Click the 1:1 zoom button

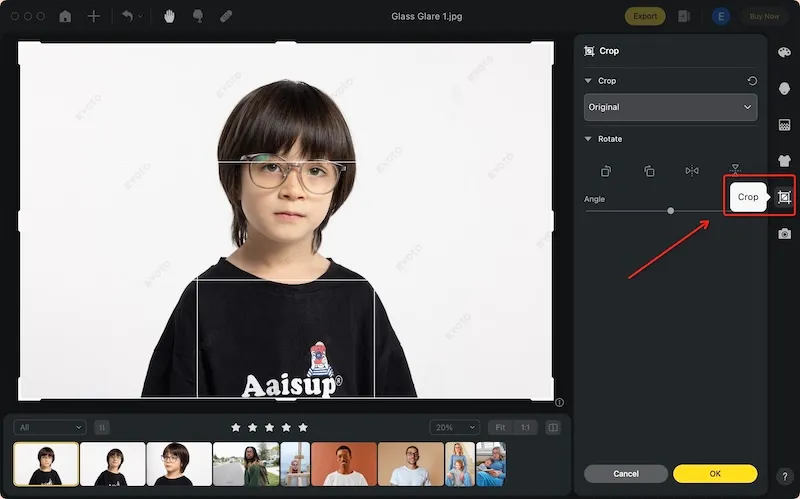tap(525, 427)
